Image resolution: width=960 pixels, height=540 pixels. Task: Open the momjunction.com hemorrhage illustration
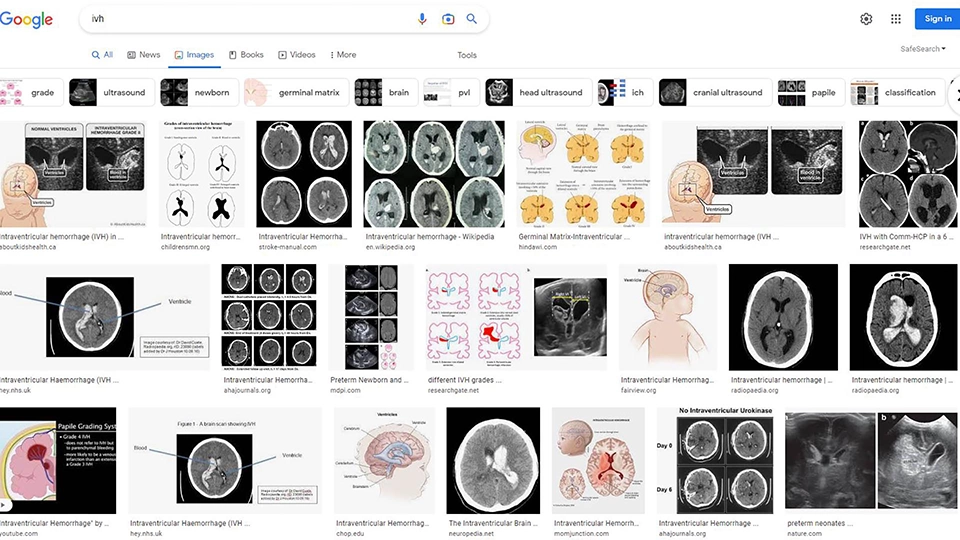598,460
